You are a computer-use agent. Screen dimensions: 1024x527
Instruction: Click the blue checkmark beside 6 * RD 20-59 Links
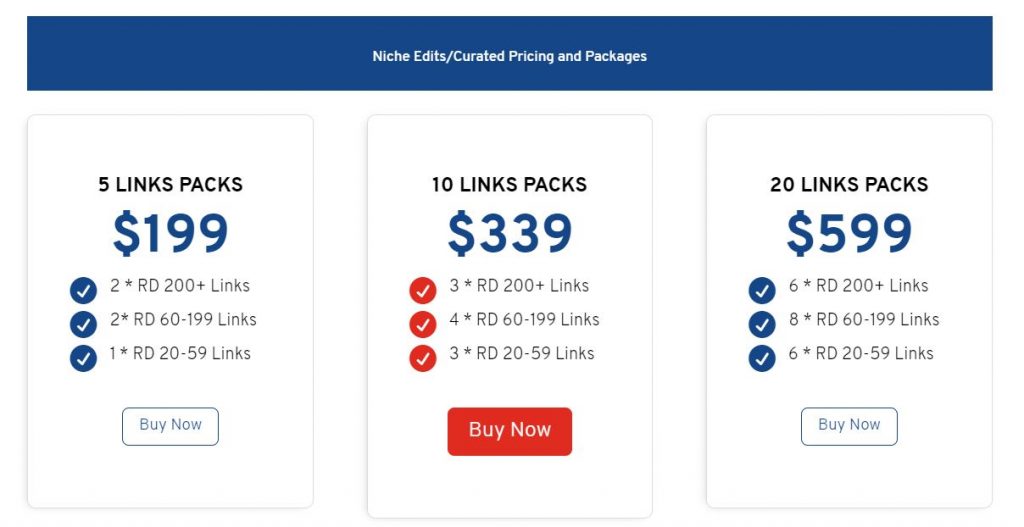[x=761, y=359]
